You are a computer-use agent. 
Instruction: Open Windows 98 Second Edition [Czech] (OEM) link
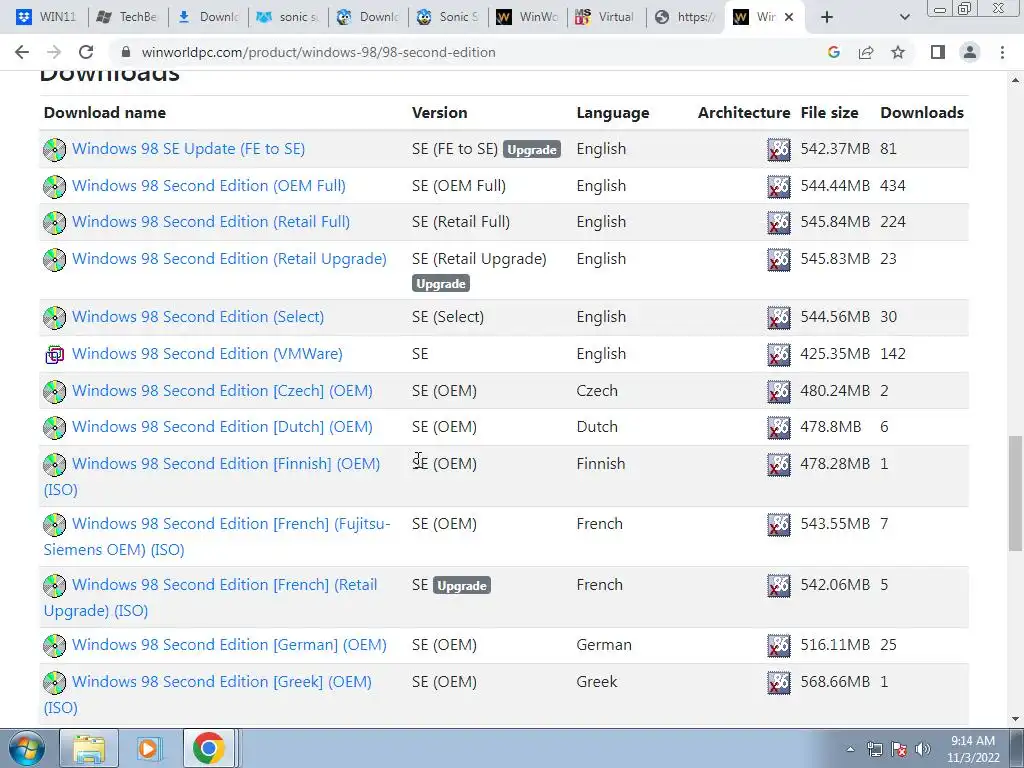pos(222,391)
